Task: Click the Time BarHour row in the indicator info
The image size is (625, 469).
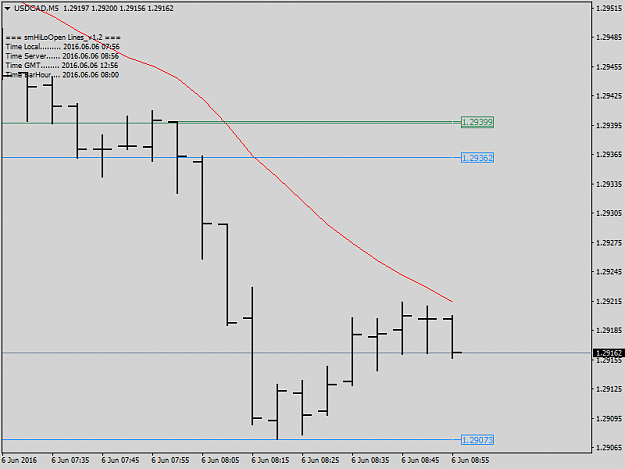Action: (62, 75)
